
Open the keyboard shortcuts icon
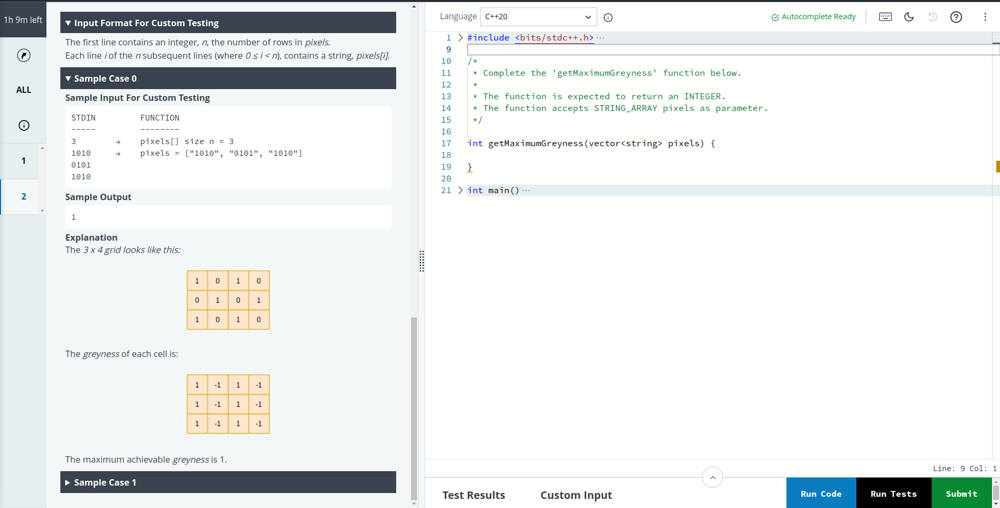coord(885,17)
